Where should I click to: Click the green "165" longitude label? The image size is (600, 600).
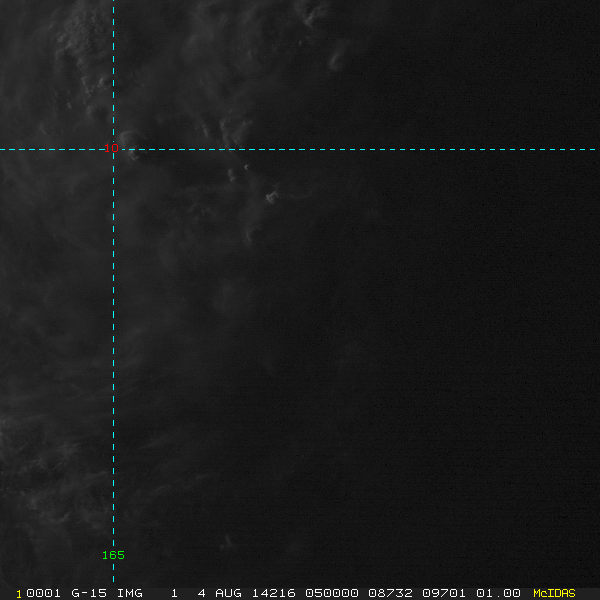[x=113, y=555]
